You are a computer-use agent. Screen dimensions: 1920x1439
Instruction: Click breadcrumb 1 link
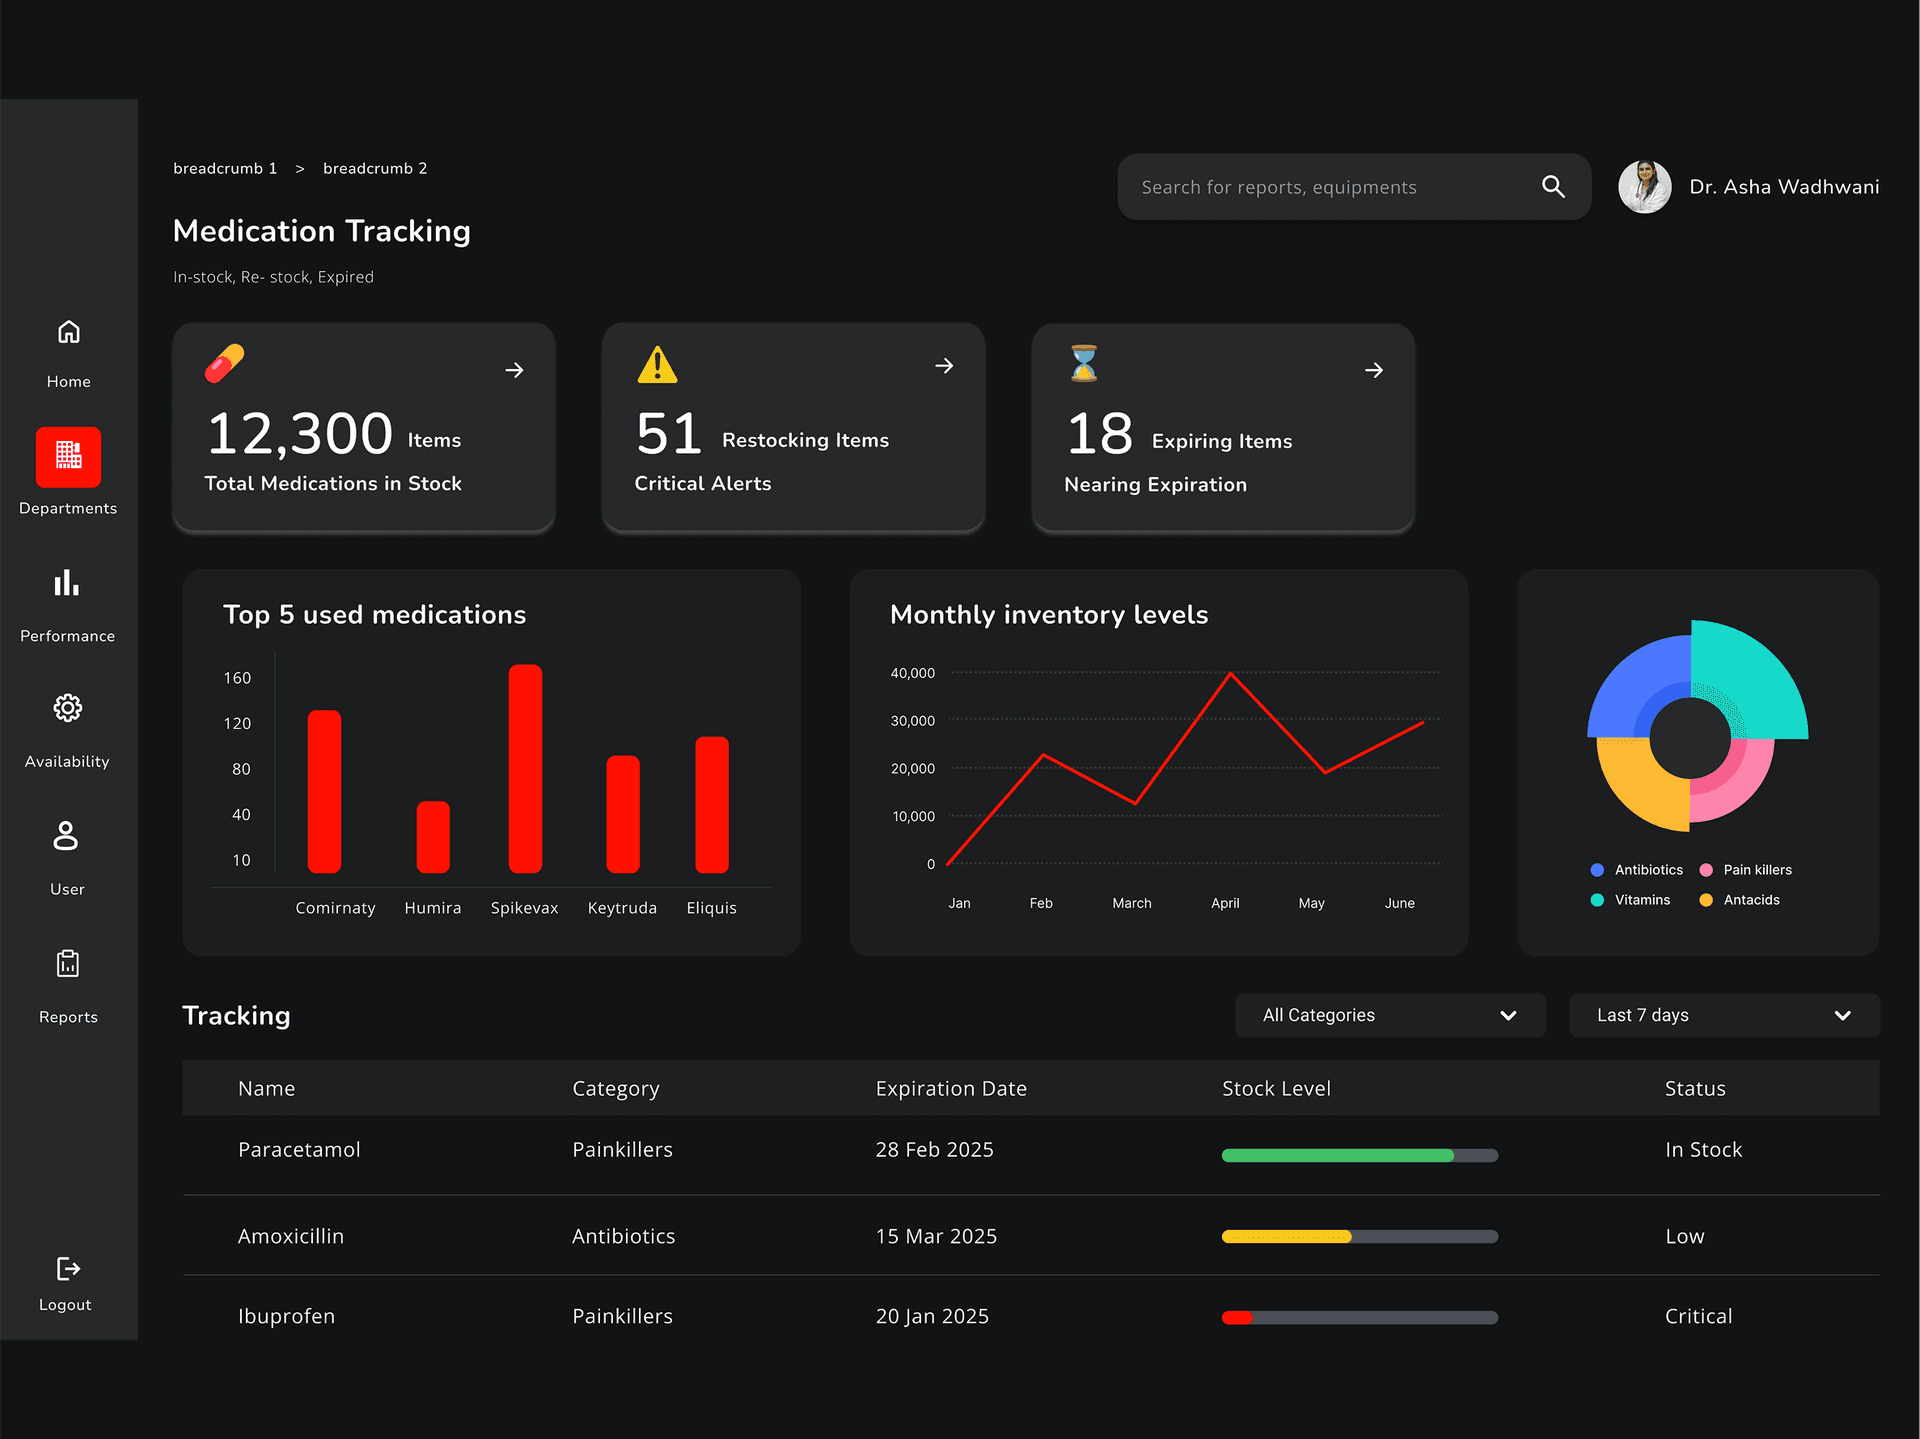pyautogui.click(x=225, y=168)
